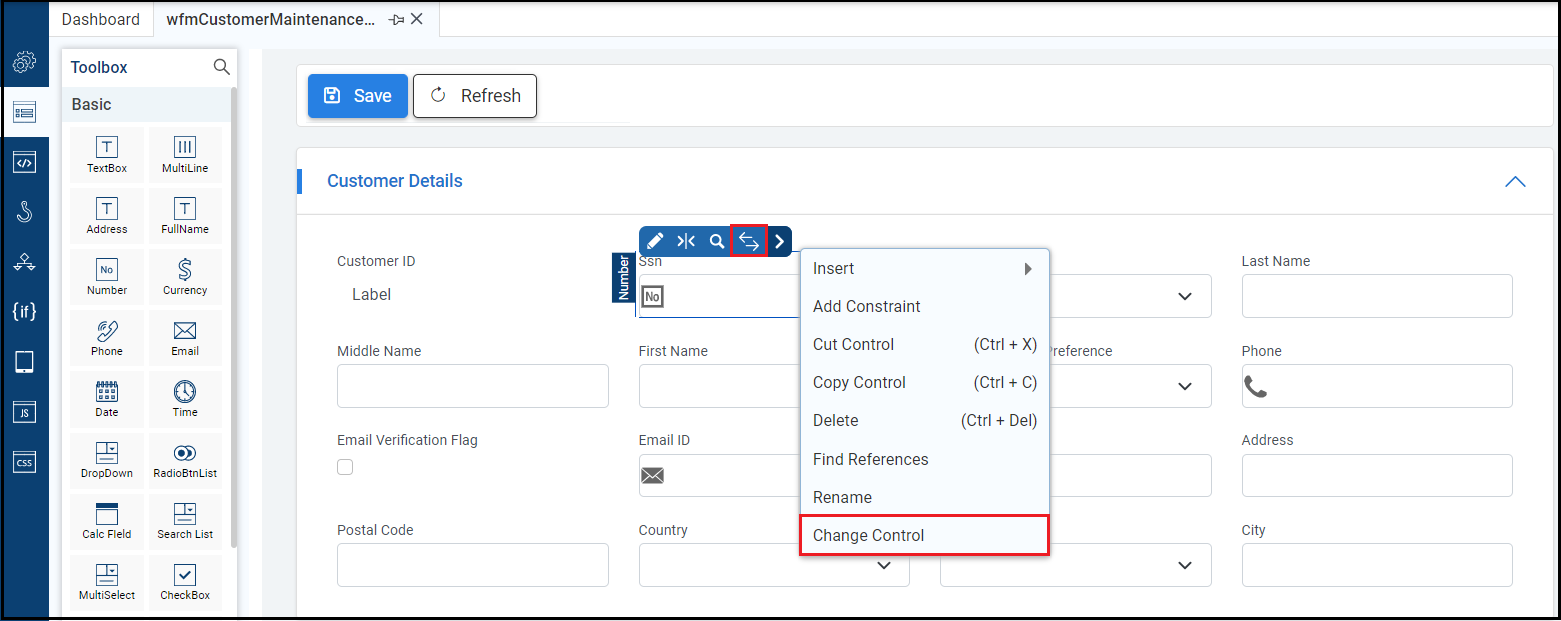Collapse the Customer Details section
Viewport: 1561px width, 621px height.
tap(1515, 181)
